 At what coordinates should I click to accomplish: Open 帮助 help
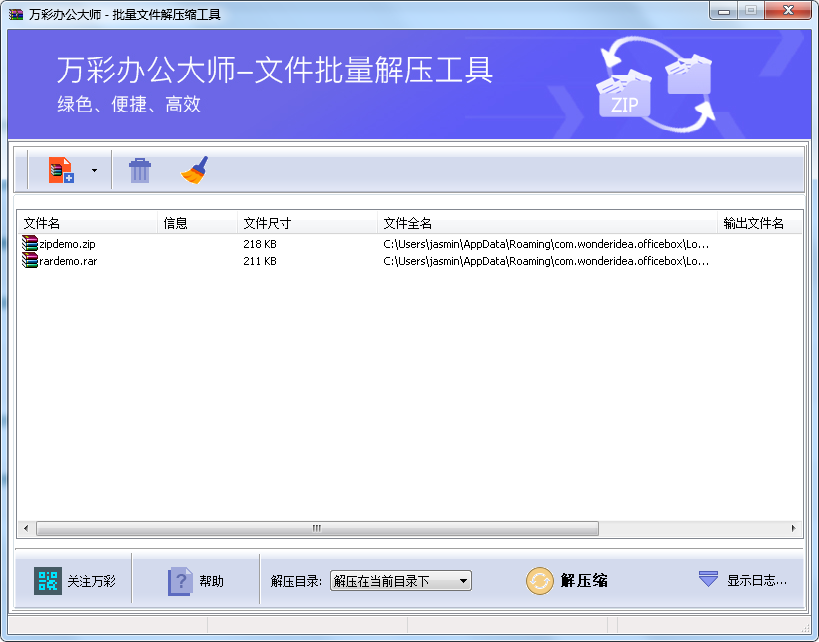click(212, 581)
